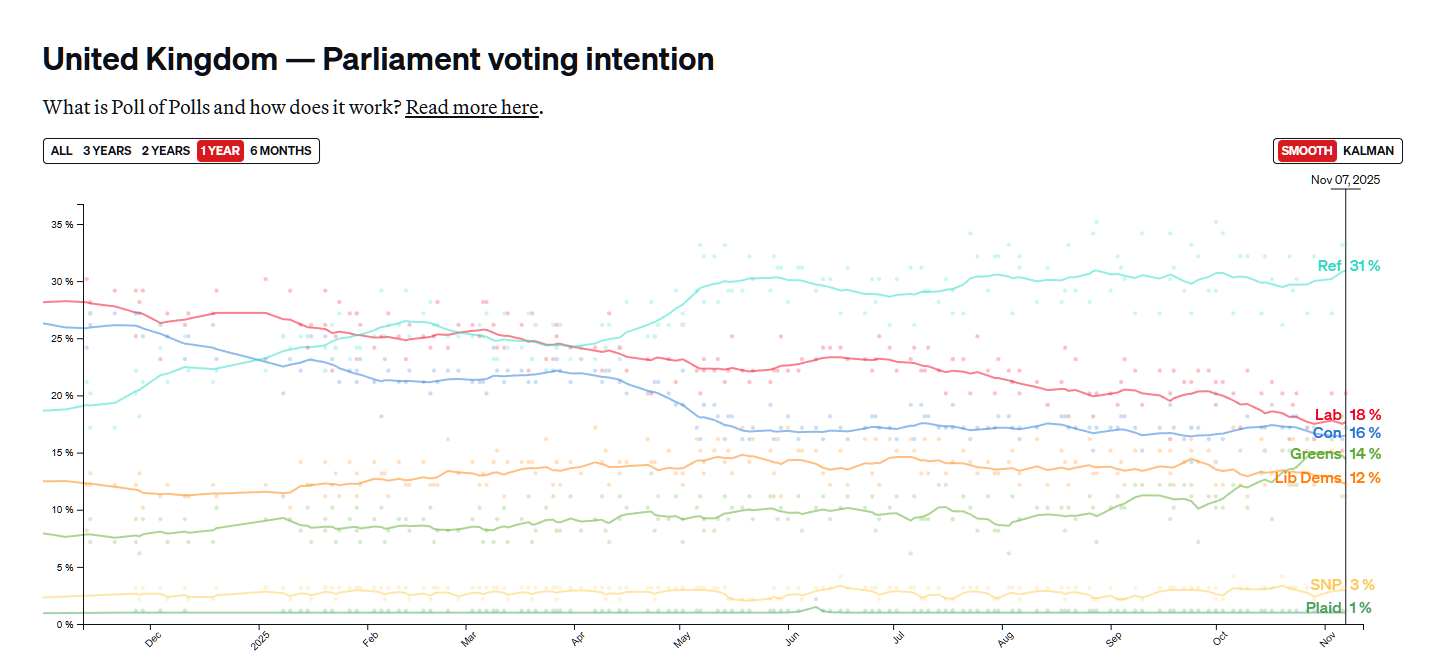Click the Con 16 % series label
The width and height of the screenshot is (1430, 657).
click(x=1346, y=433)
